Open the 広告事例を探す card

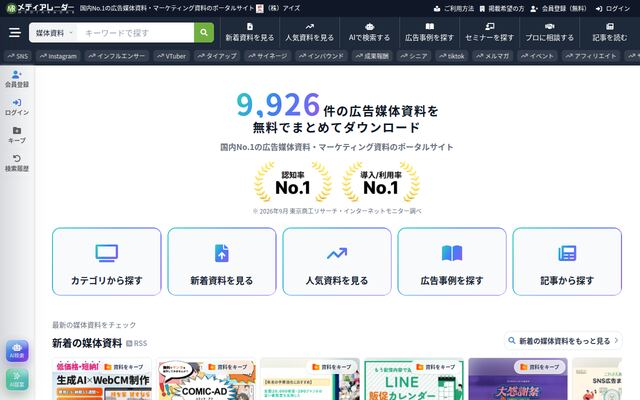(x=452, y=262)
